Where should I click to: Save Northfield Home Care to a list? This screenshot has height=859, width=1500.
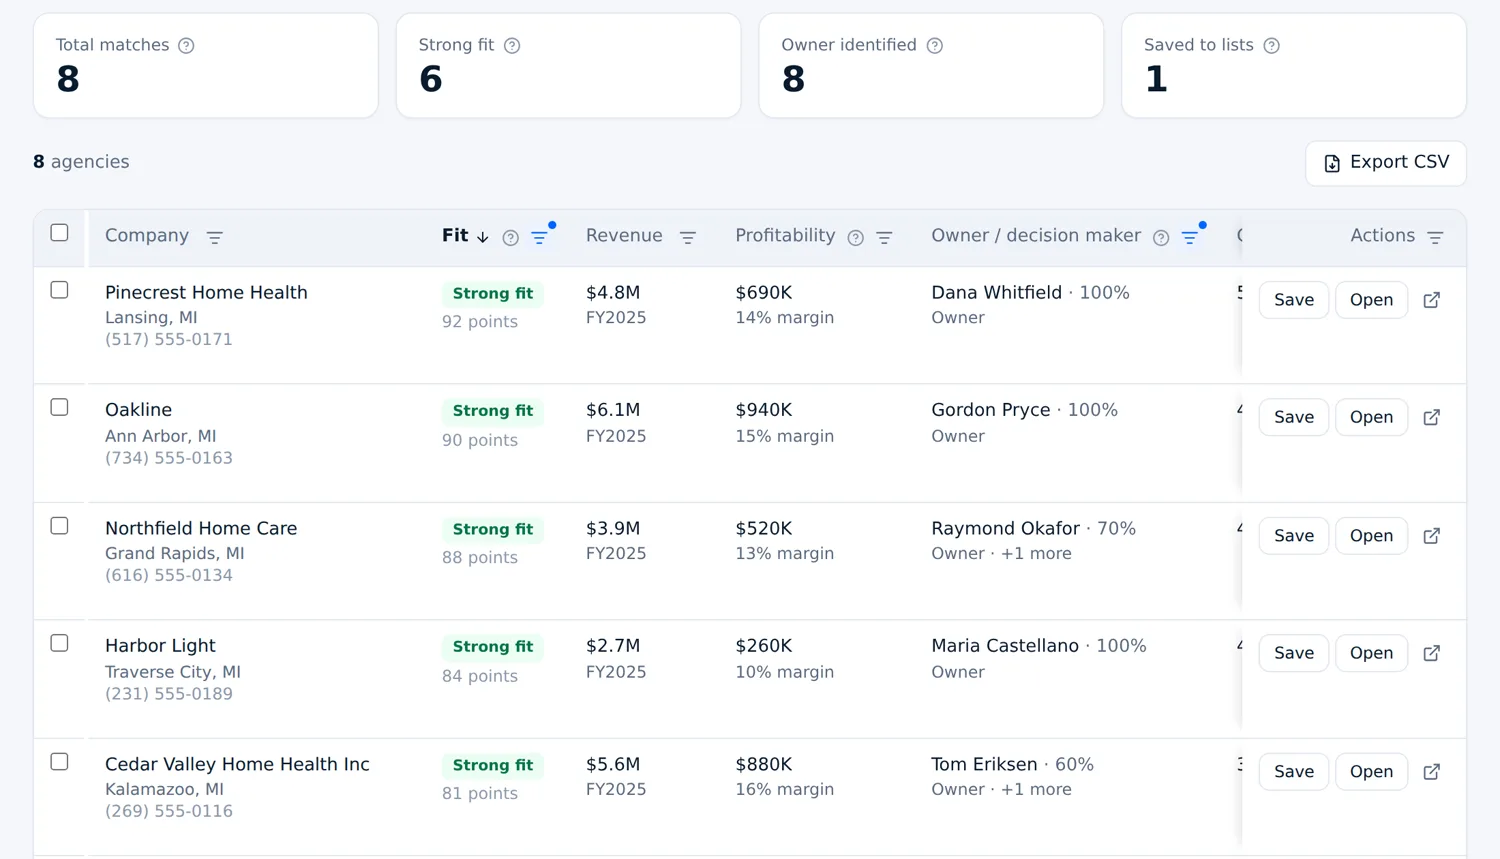click(x=1294, y=536)
